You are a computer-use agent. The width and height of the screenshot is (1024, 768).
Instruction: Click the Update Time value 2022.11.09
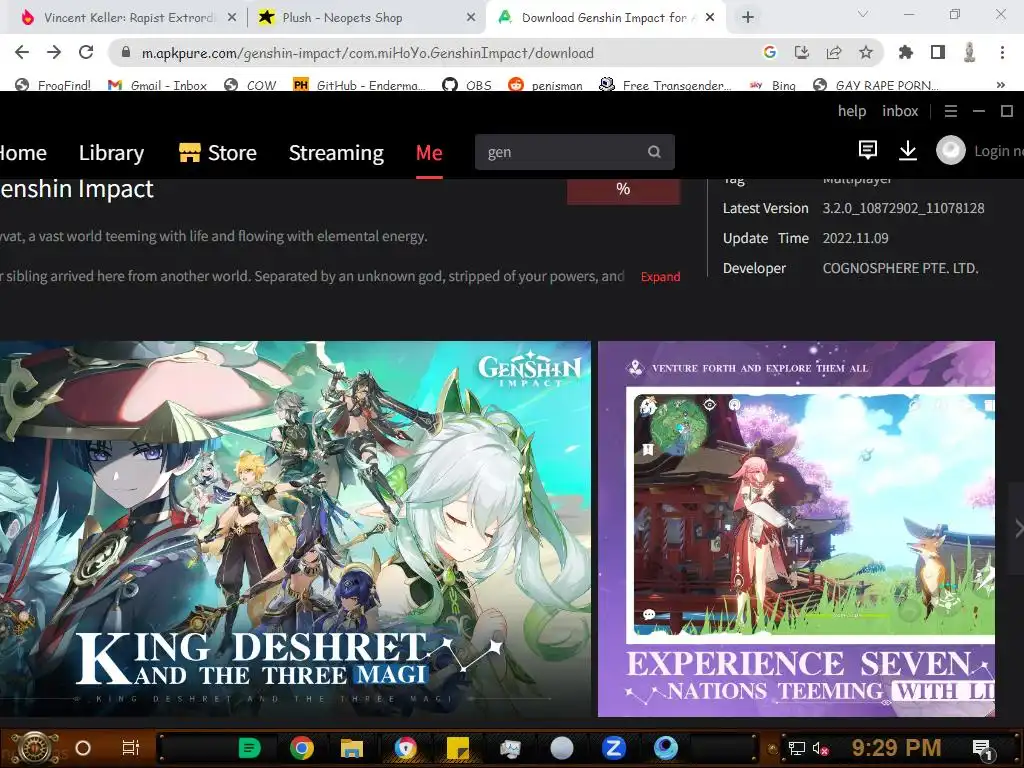856,238
